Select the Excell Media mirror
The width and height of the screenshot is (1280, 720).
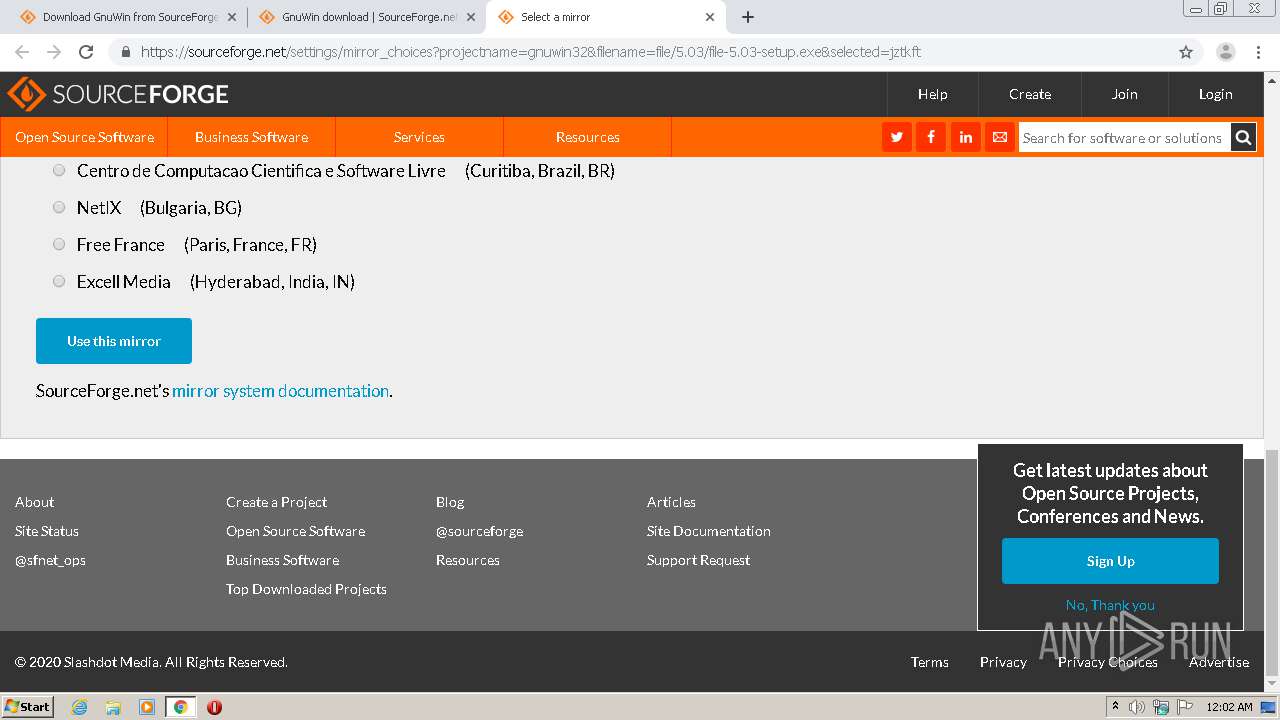tap(59, 281)
